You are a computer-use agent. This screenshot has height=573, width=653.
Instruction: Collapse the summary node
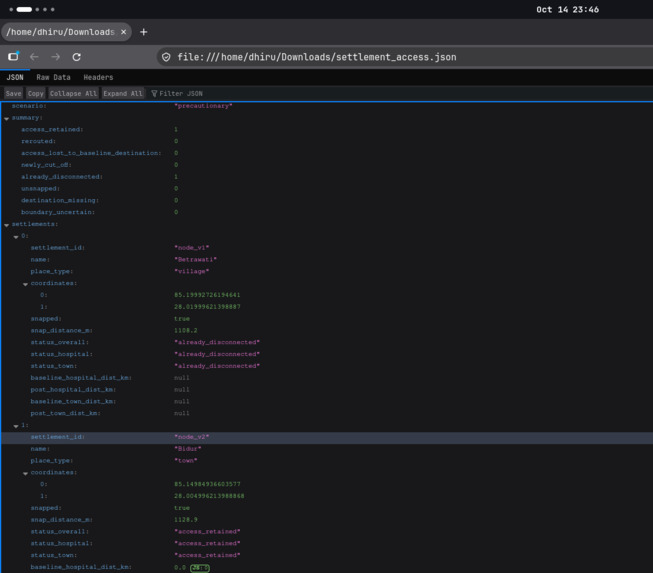pyautogui.click(x=7, y=118)
